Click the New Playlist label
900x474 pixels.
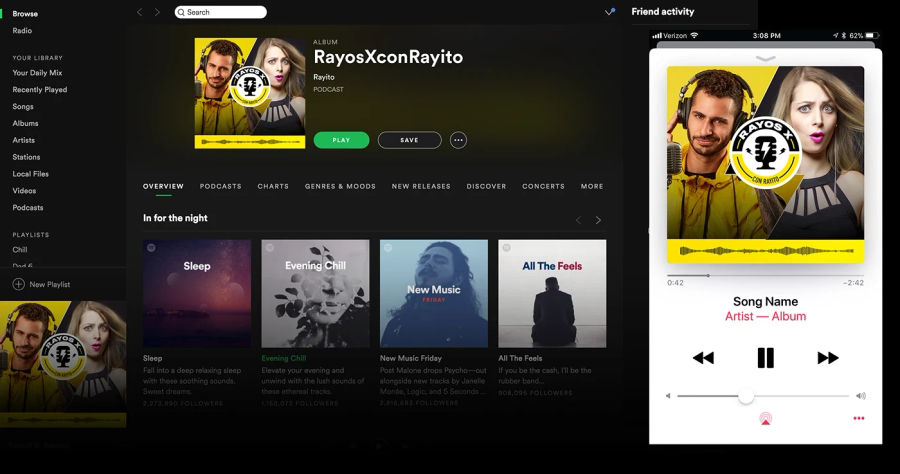(50, 284)
